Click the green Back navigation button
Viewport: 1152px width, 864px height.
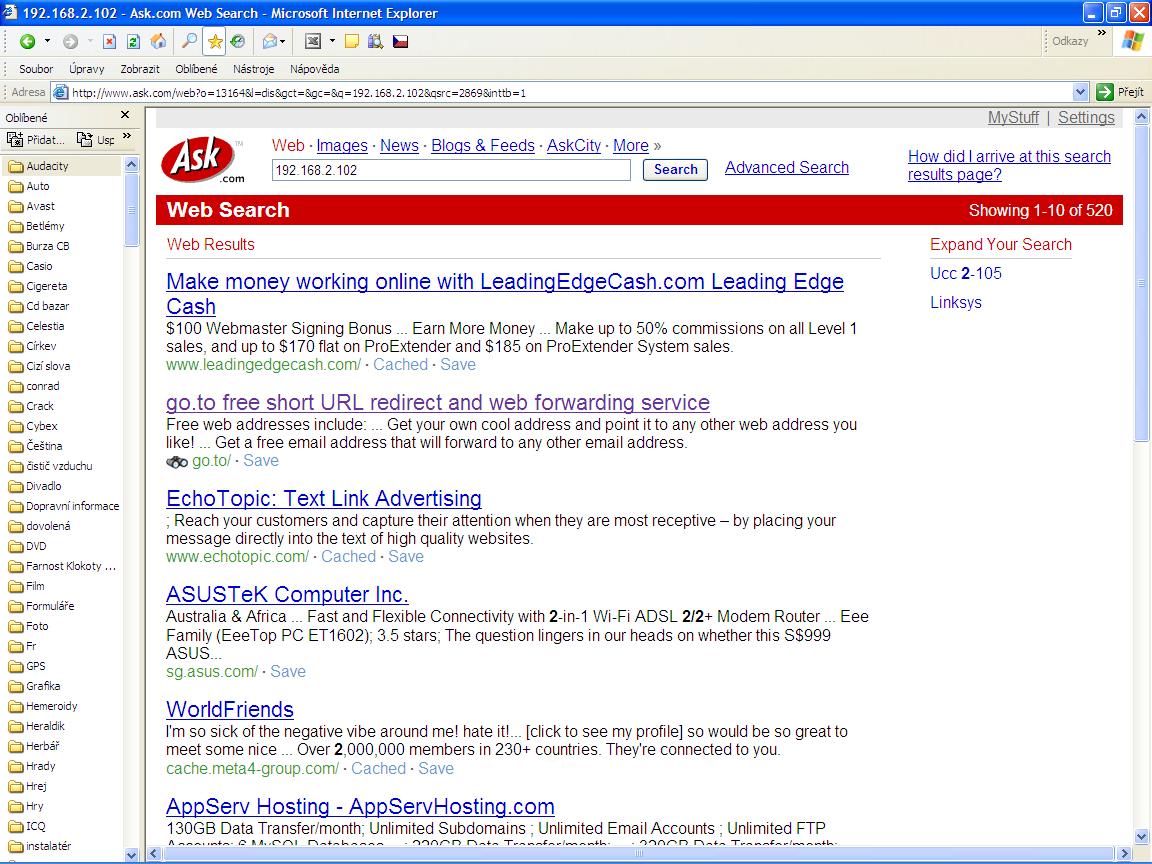tap(27, 42)
